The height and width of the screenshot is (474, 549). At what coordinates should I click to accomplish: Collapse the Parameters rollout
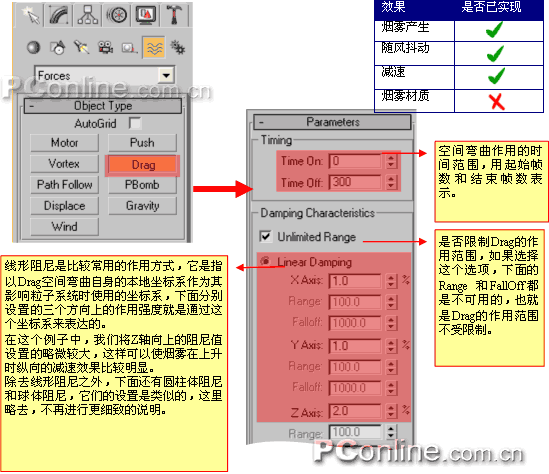[332, 122]
